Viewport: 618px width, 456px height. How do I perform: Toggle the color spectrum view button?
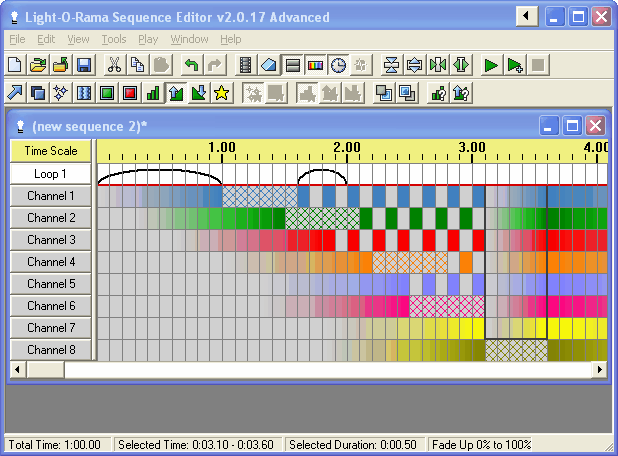[315, 65]
